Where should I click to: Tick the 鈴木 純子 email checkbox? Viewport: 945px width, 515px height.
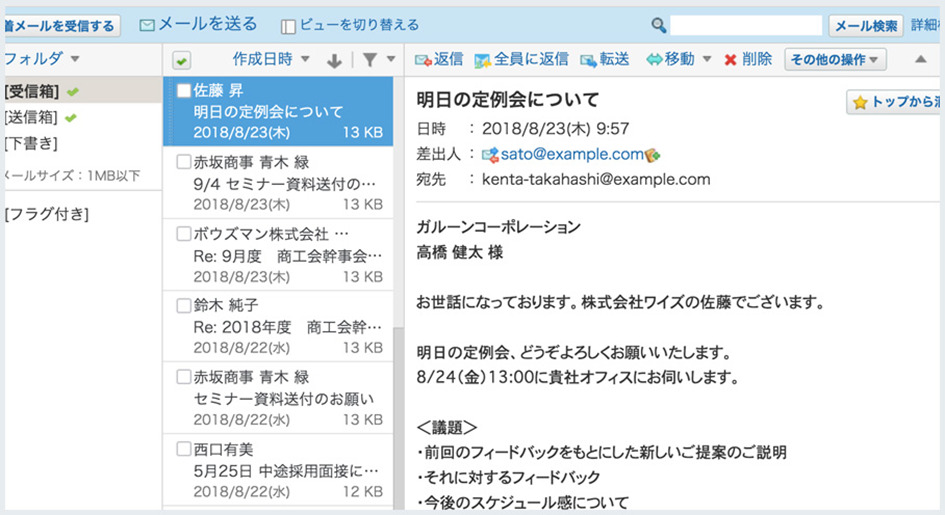183,305
